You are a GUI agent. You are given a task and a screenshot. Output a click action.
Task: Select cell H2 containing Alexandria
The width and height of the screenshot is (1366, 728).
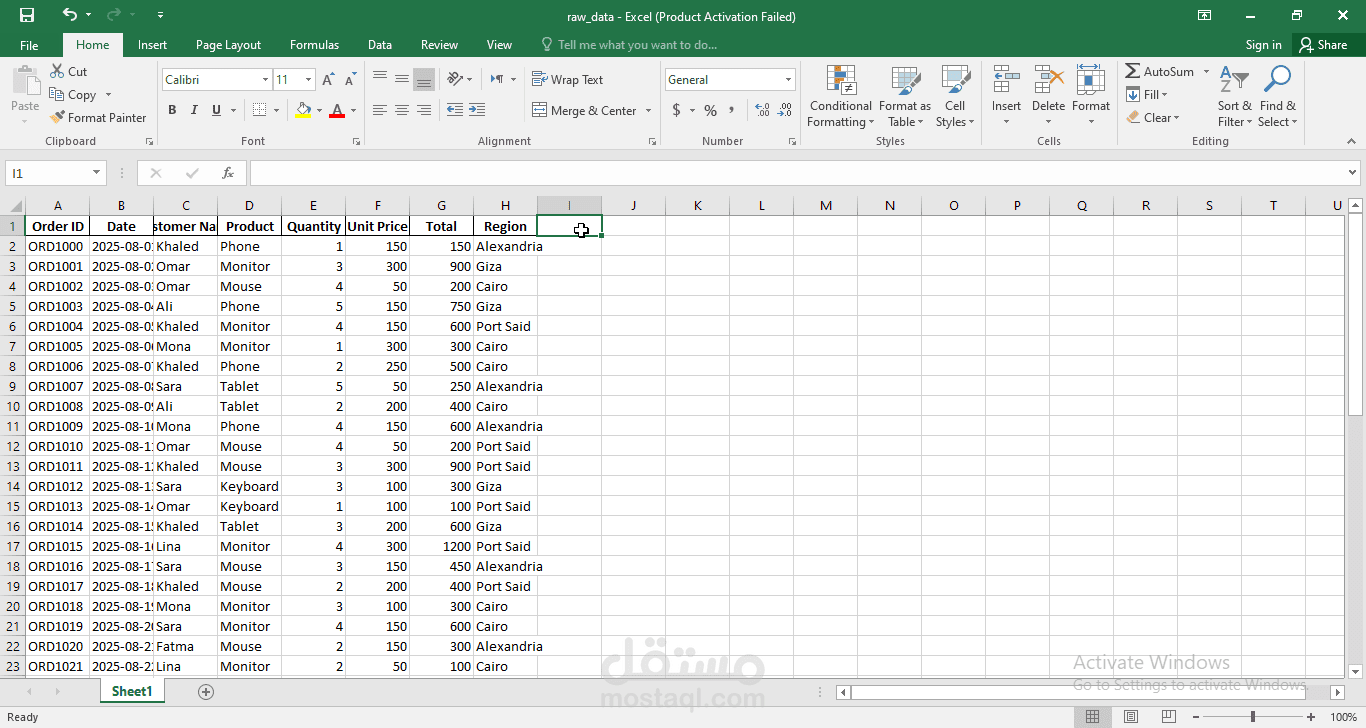click(x=506, y=247)
